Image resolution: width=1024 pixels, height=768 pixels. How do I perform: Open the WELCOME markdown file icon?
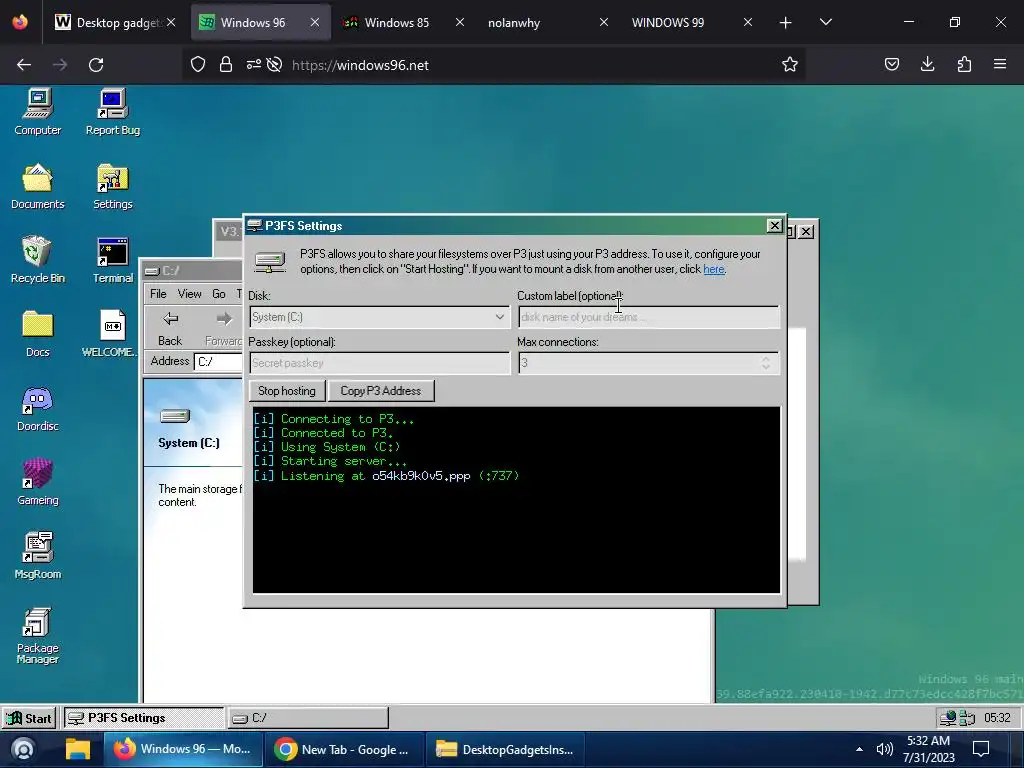click(x=110, y=334)
